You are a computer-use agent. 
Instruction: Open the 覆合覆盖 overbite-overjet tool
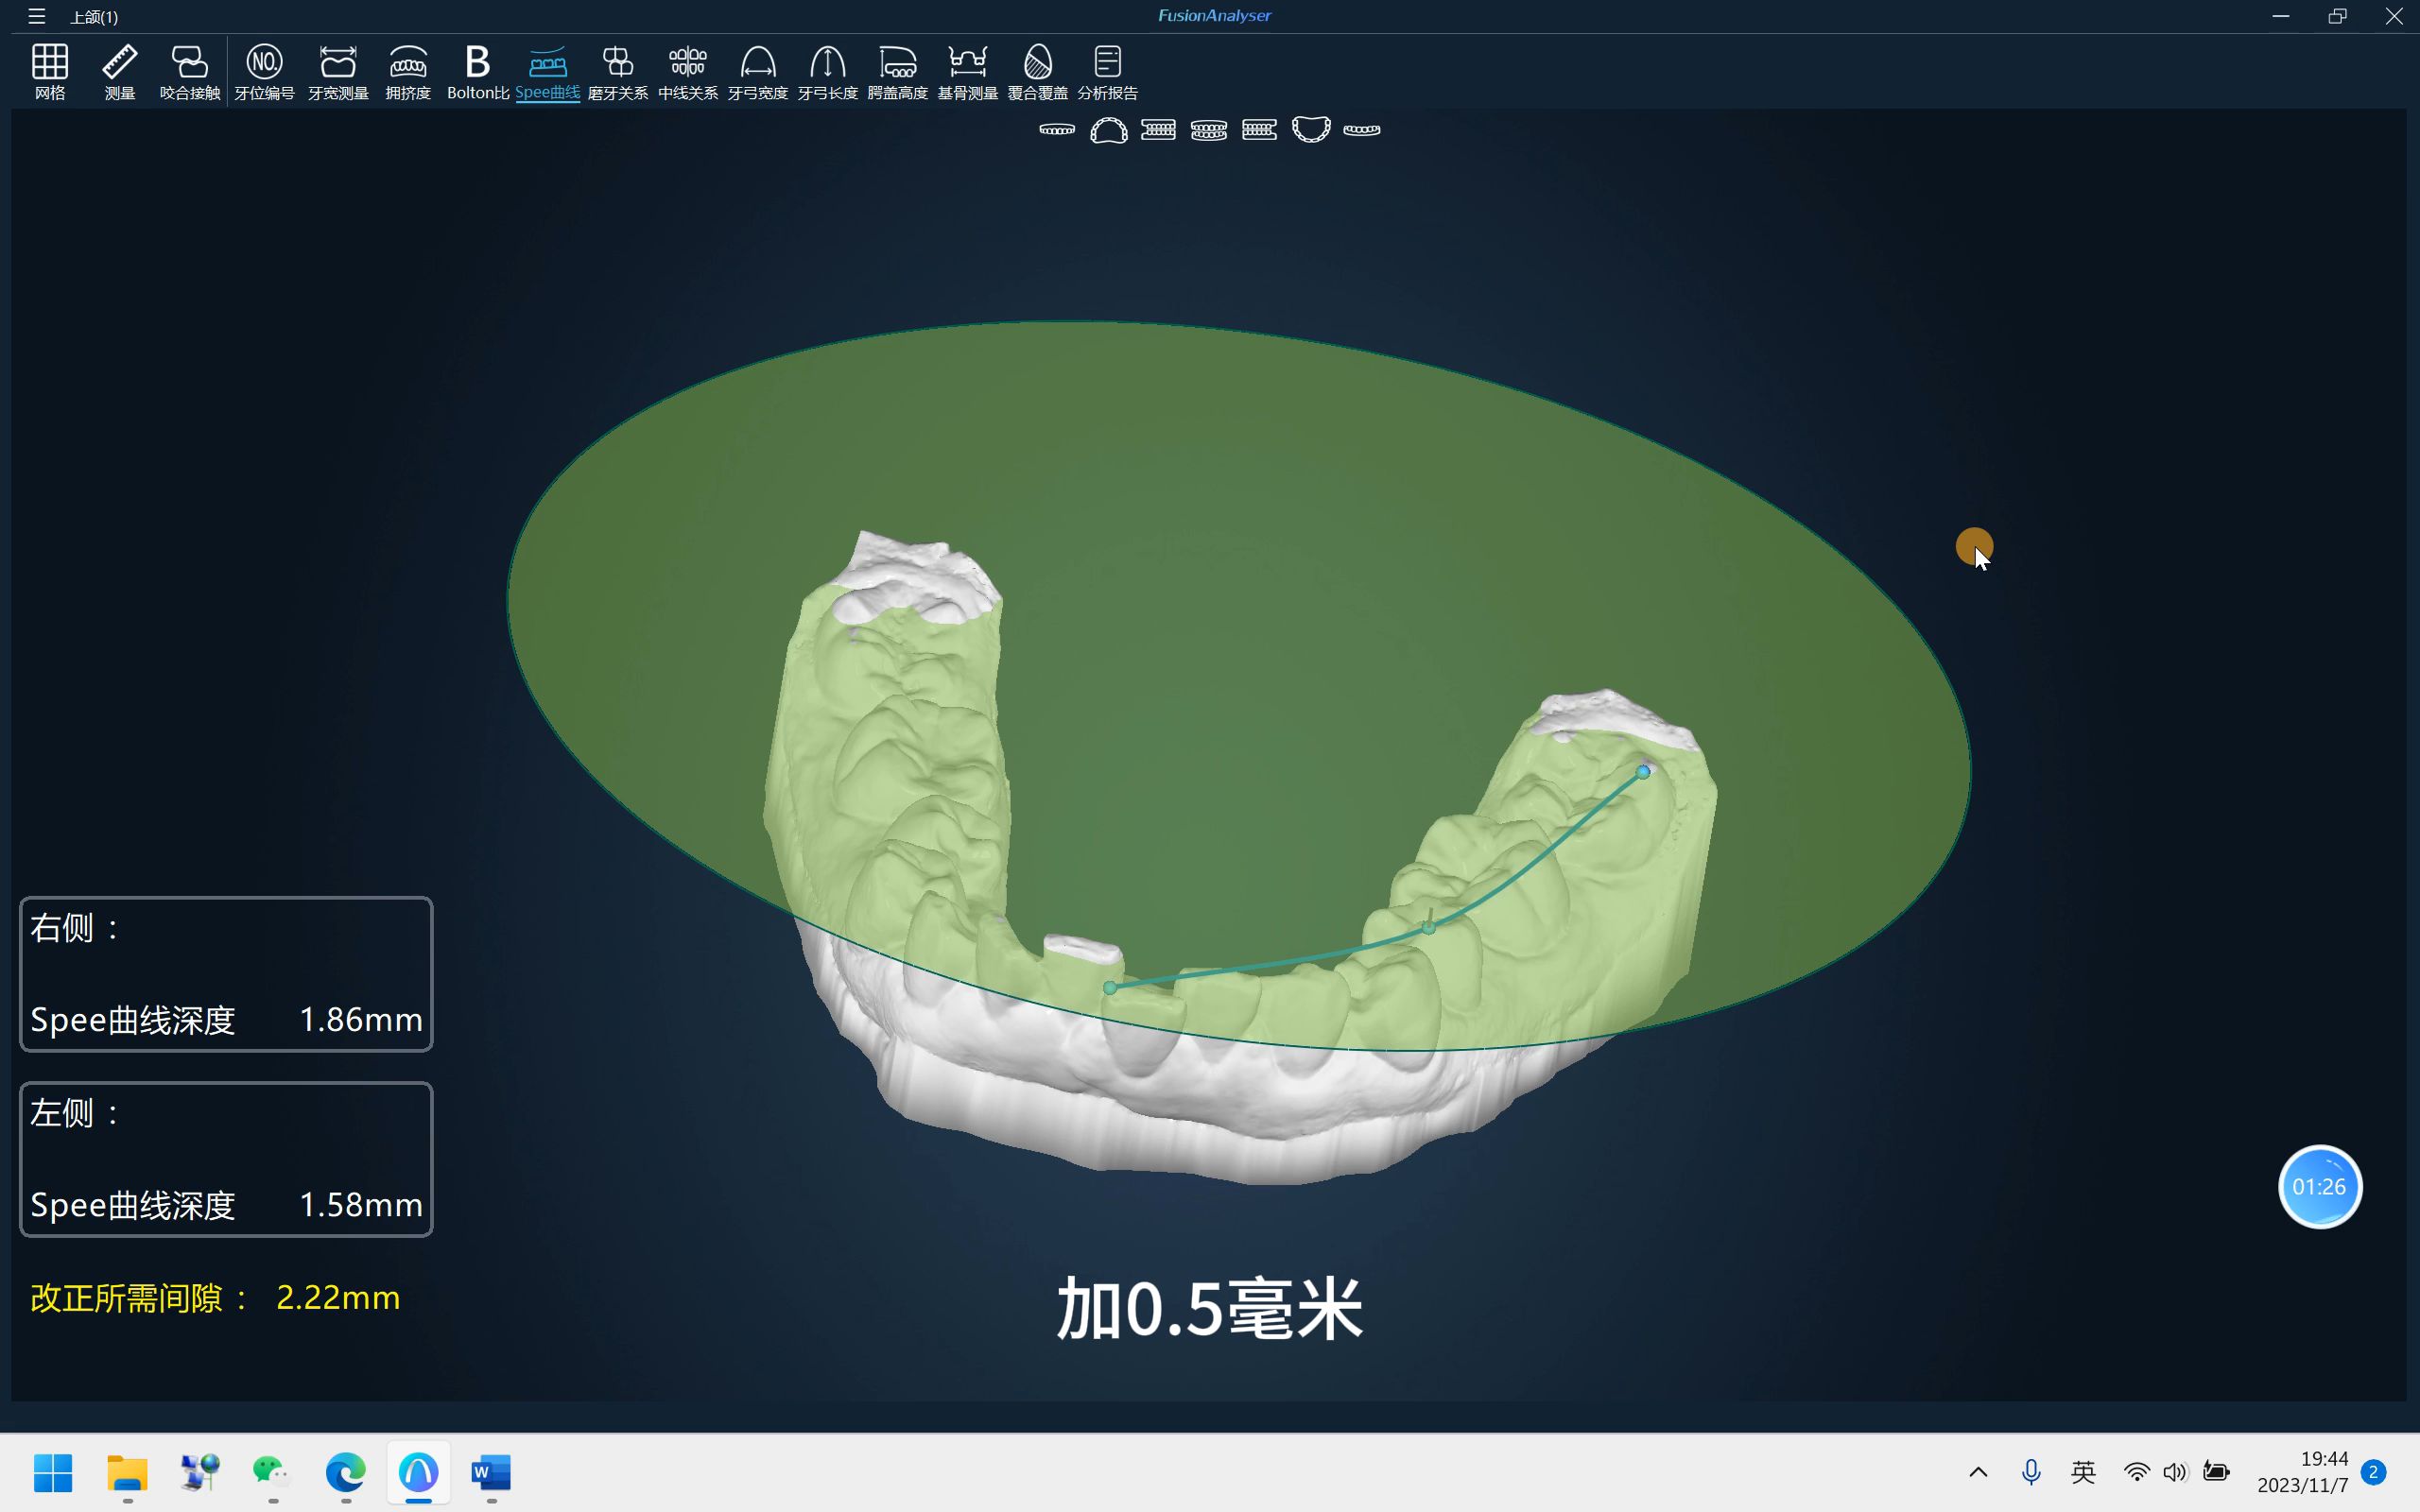click(1036, 70)
